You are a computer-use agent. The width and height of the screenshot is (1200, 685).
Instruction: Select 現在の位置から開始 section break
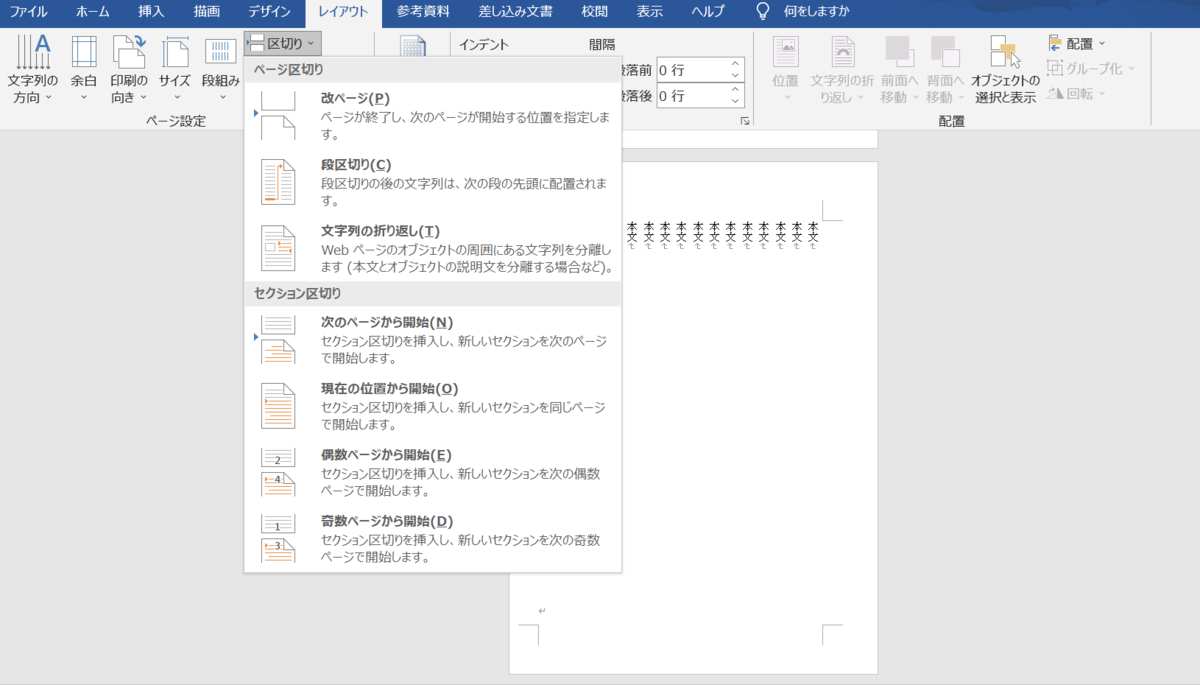tap(432, 406)
